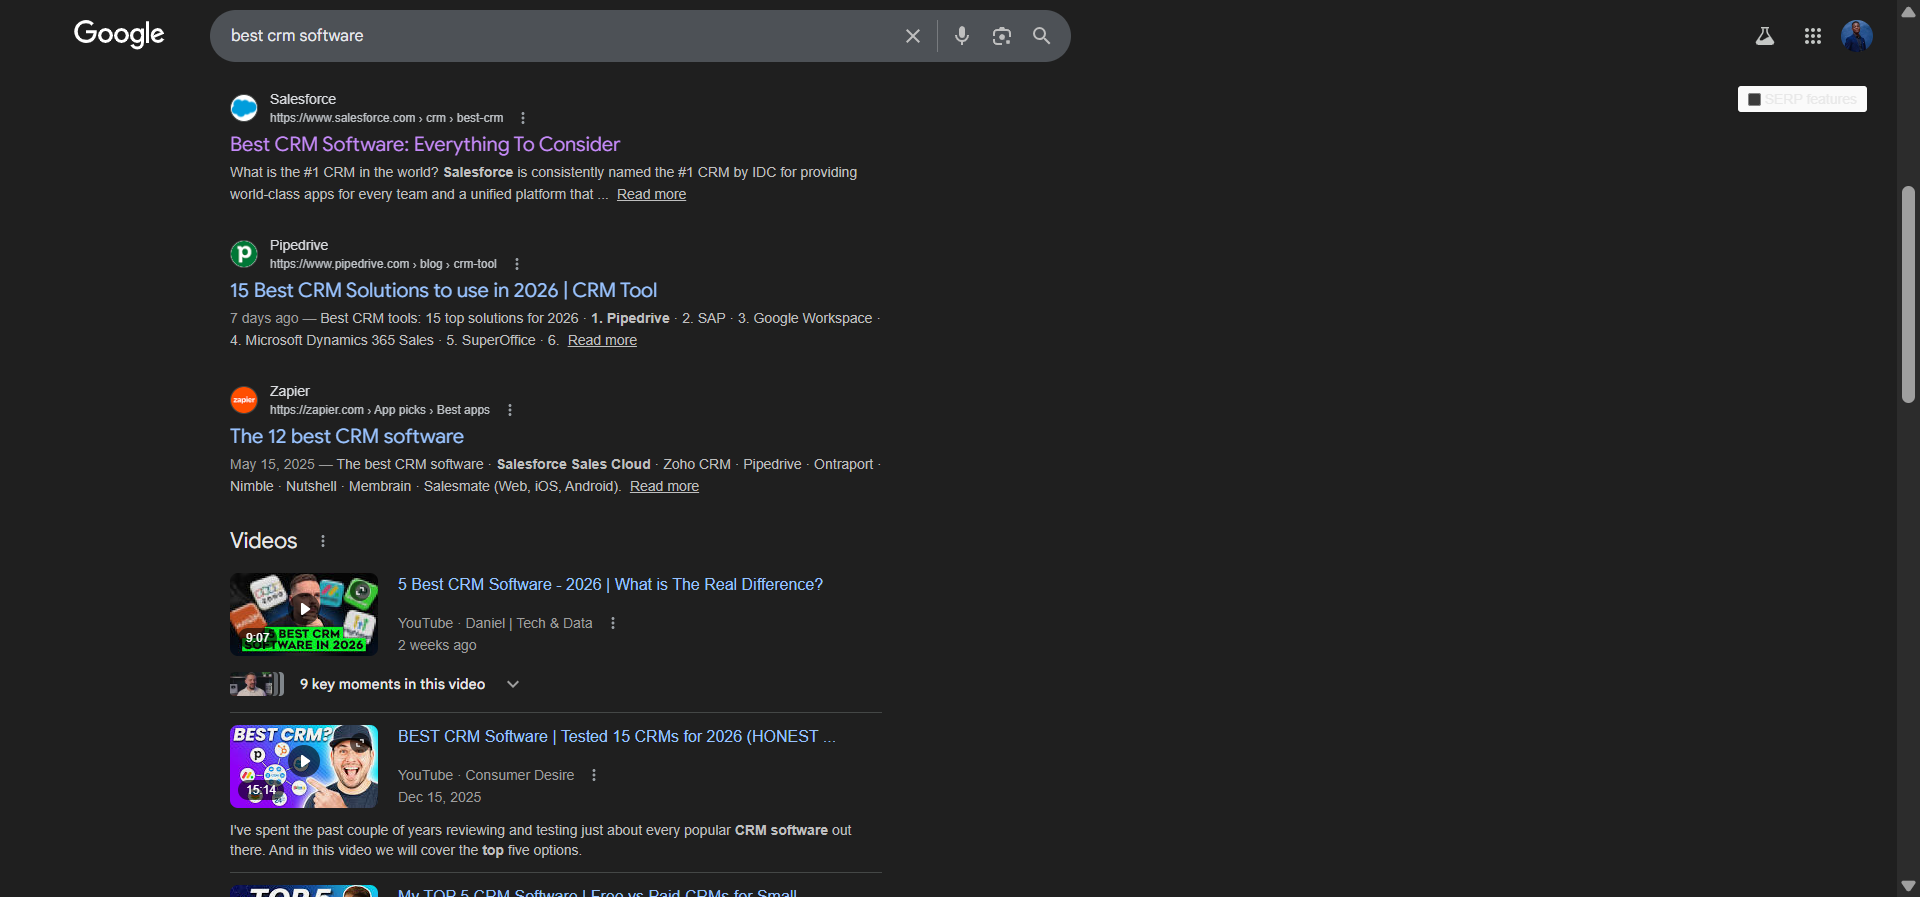Image resolution: width=1920 pixels, height=897 pixels.
Task: Open search by image lens icon
Action: point(1002,36)
